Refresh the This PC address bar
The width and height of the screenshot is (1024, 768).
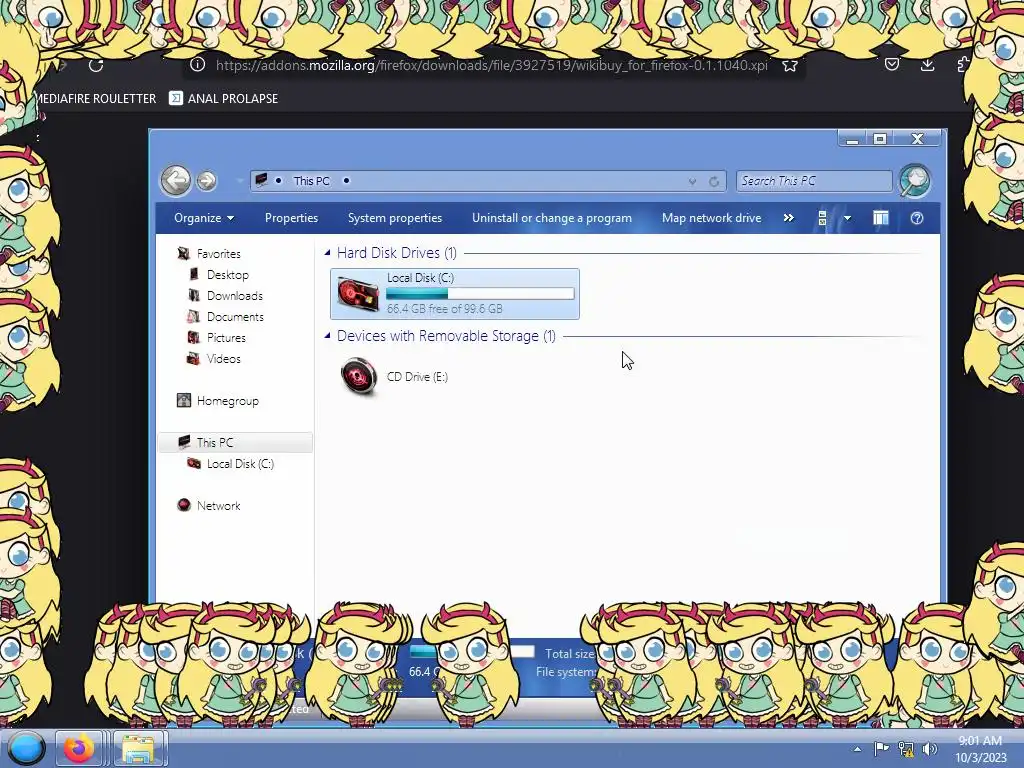[714, 182]
